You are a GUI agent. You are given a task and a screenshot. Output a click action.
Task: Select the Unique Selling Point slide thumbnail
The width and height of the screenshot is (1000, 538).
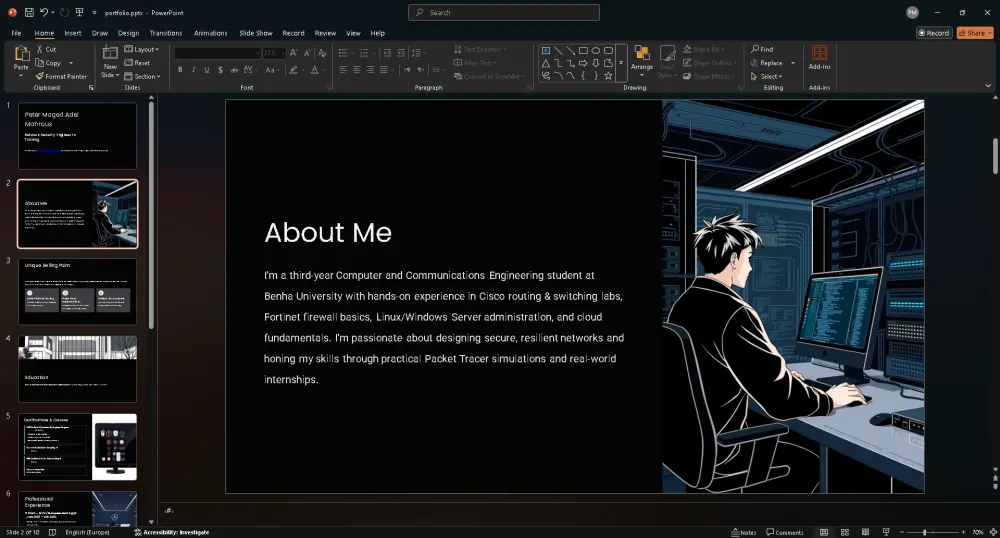77,291
